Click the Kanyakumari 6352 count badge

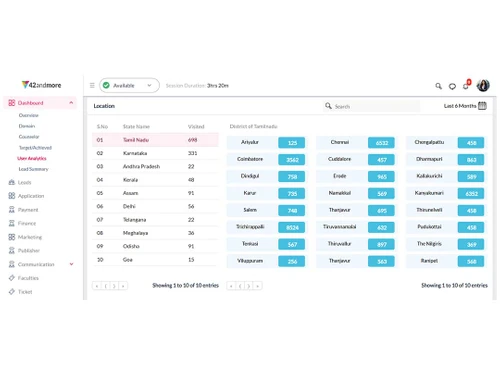[471, 193]
